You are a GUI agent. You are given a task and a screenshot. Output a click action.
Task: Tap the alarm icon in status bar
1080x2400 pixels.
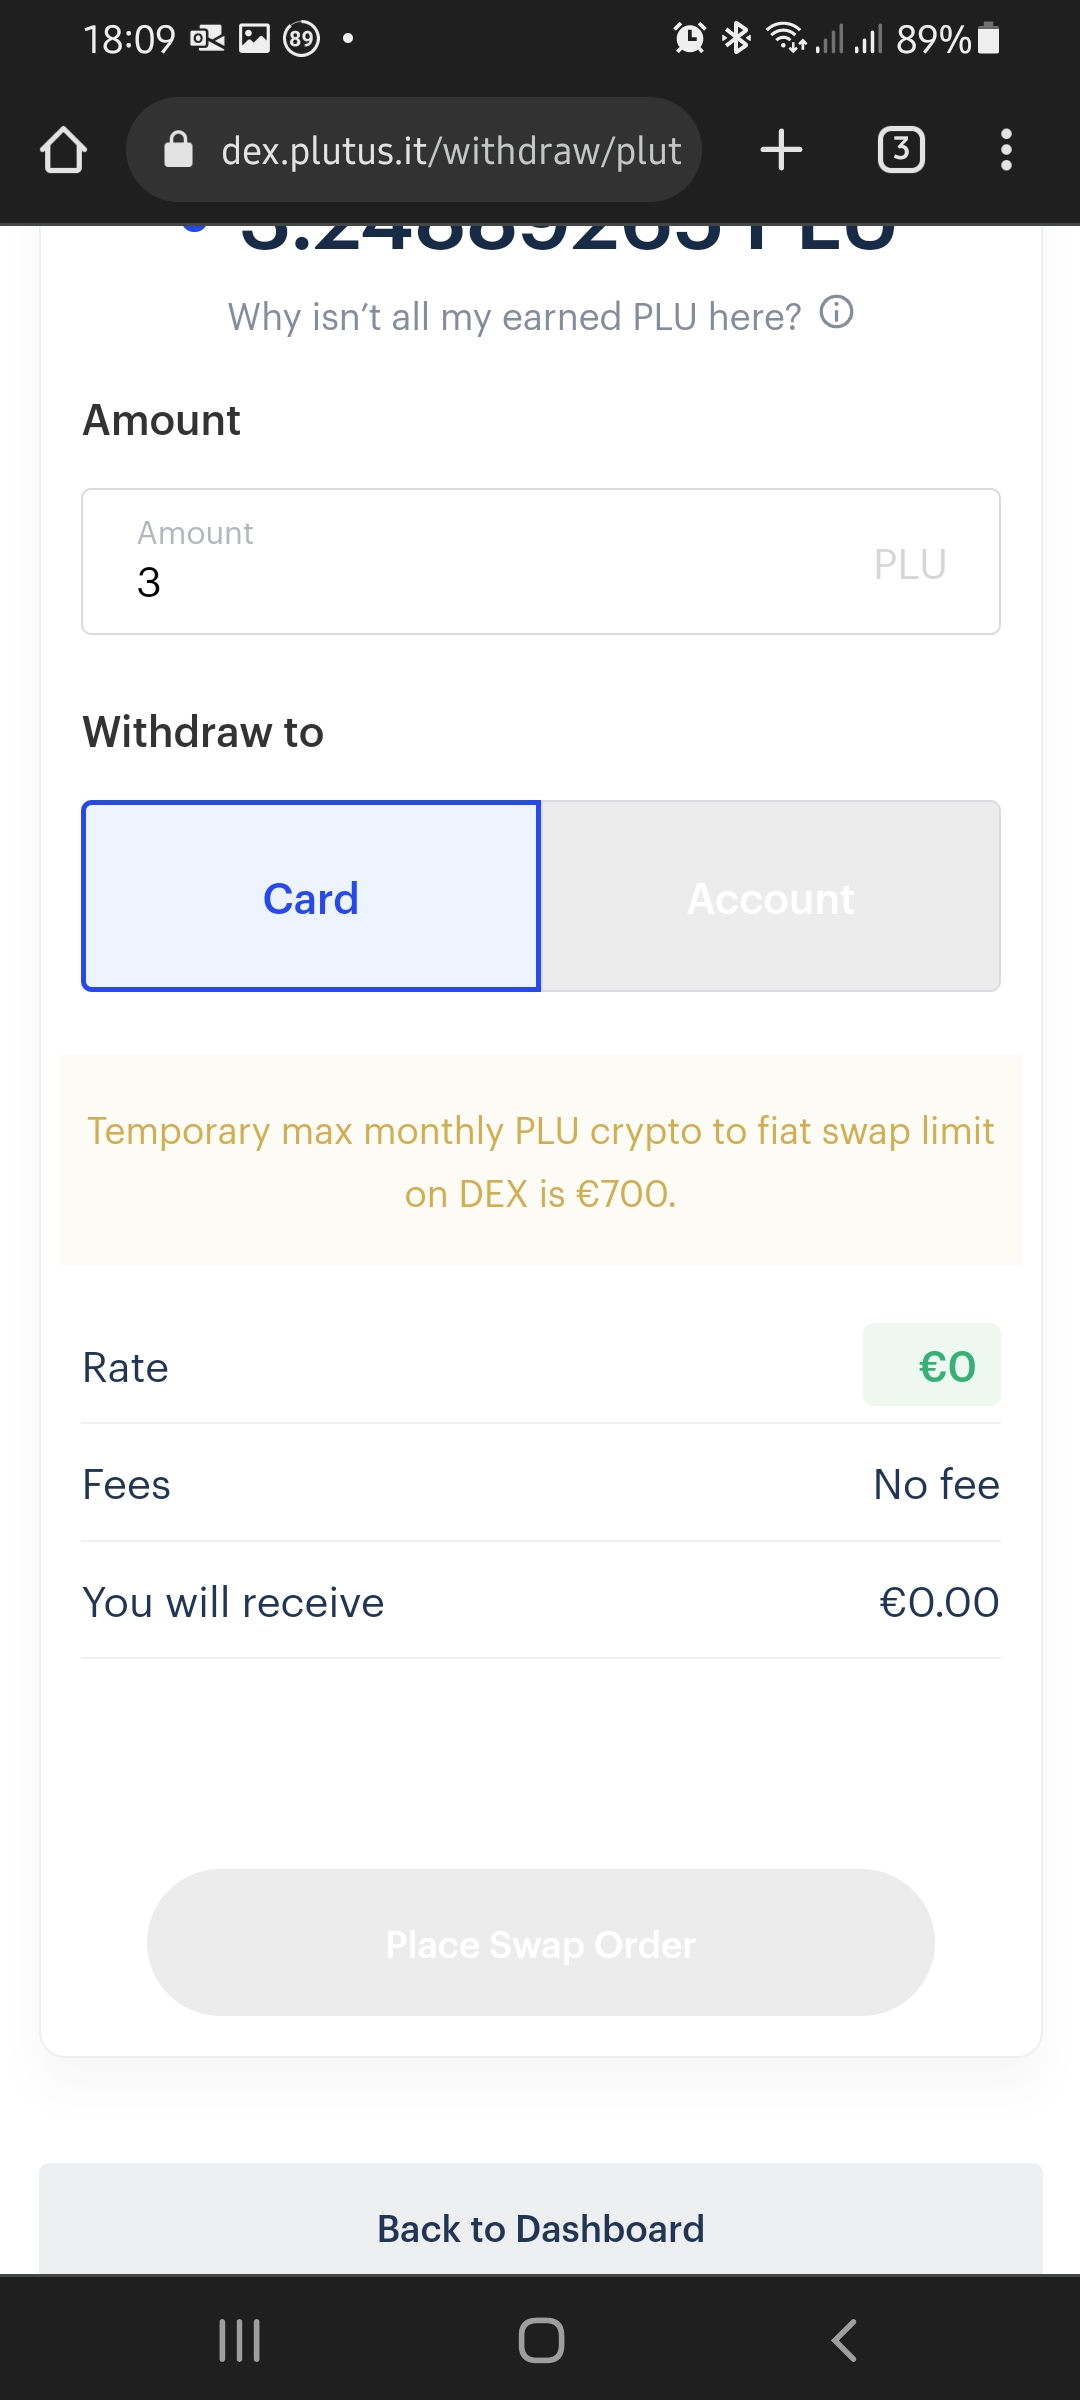pyautogui.click(x=689, y=39)
